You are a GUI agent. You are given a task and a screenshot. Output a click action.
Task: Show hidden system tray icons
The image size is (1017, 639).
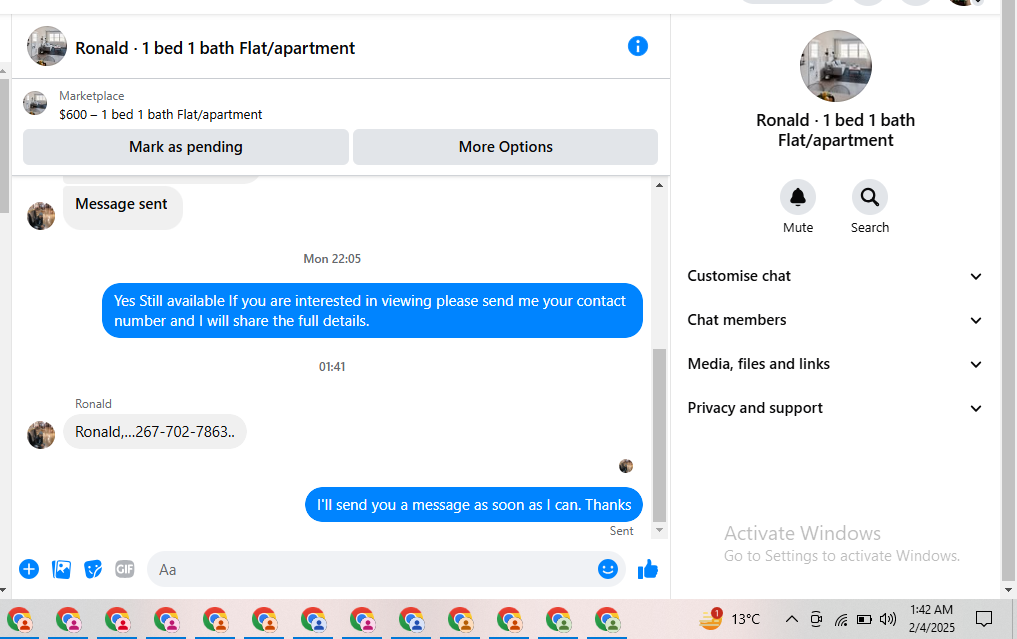pyautogui.click(x=791, y=619)
